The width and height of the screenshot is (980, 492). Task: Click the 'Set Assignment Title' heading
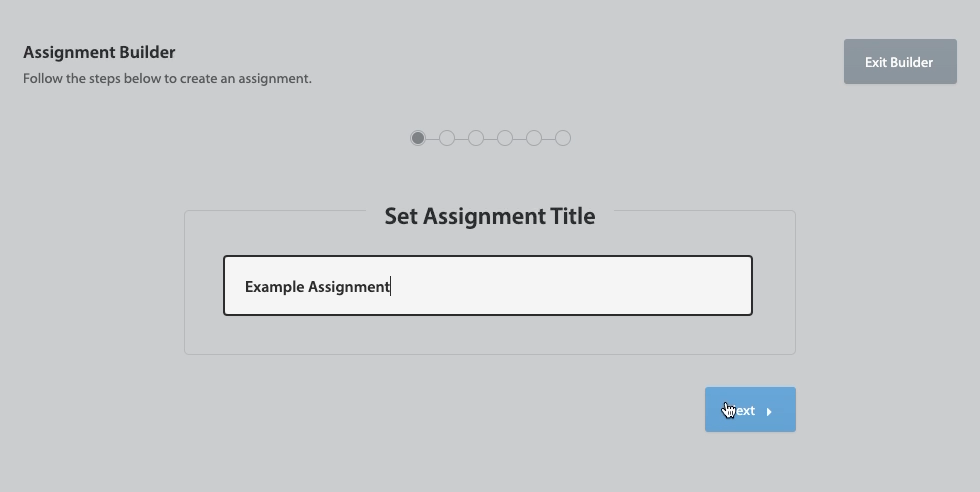tap(489, 216)
